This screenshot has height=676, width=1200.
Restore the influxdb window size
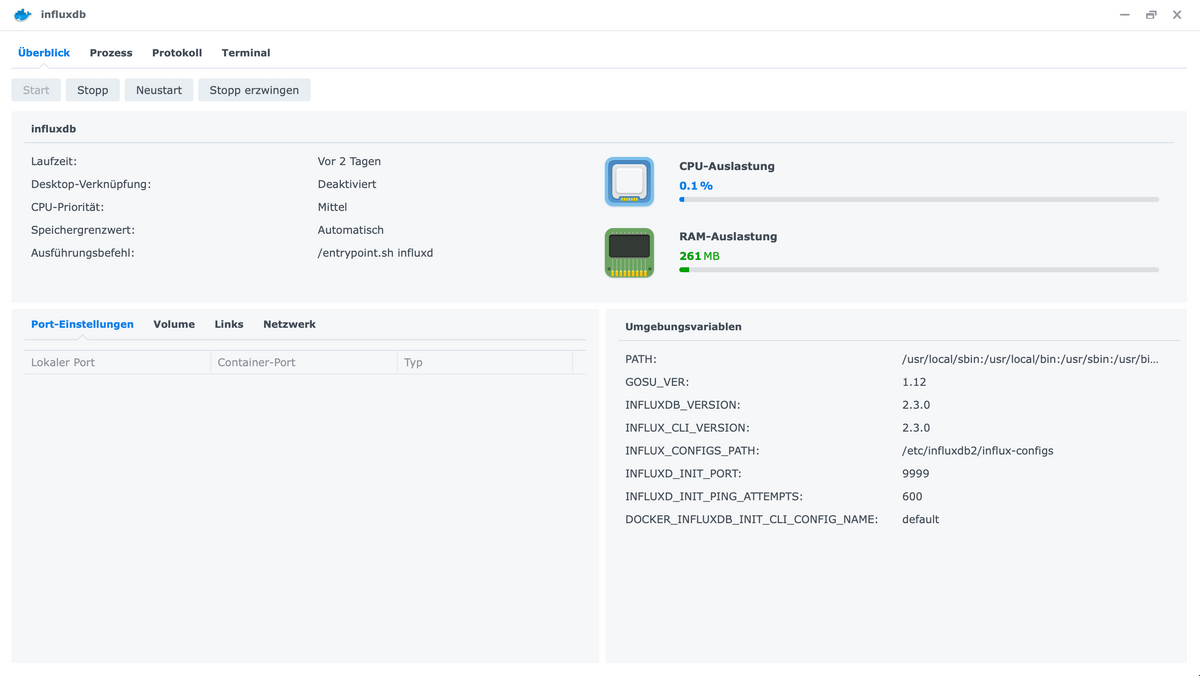click(x=1151, y=15)
